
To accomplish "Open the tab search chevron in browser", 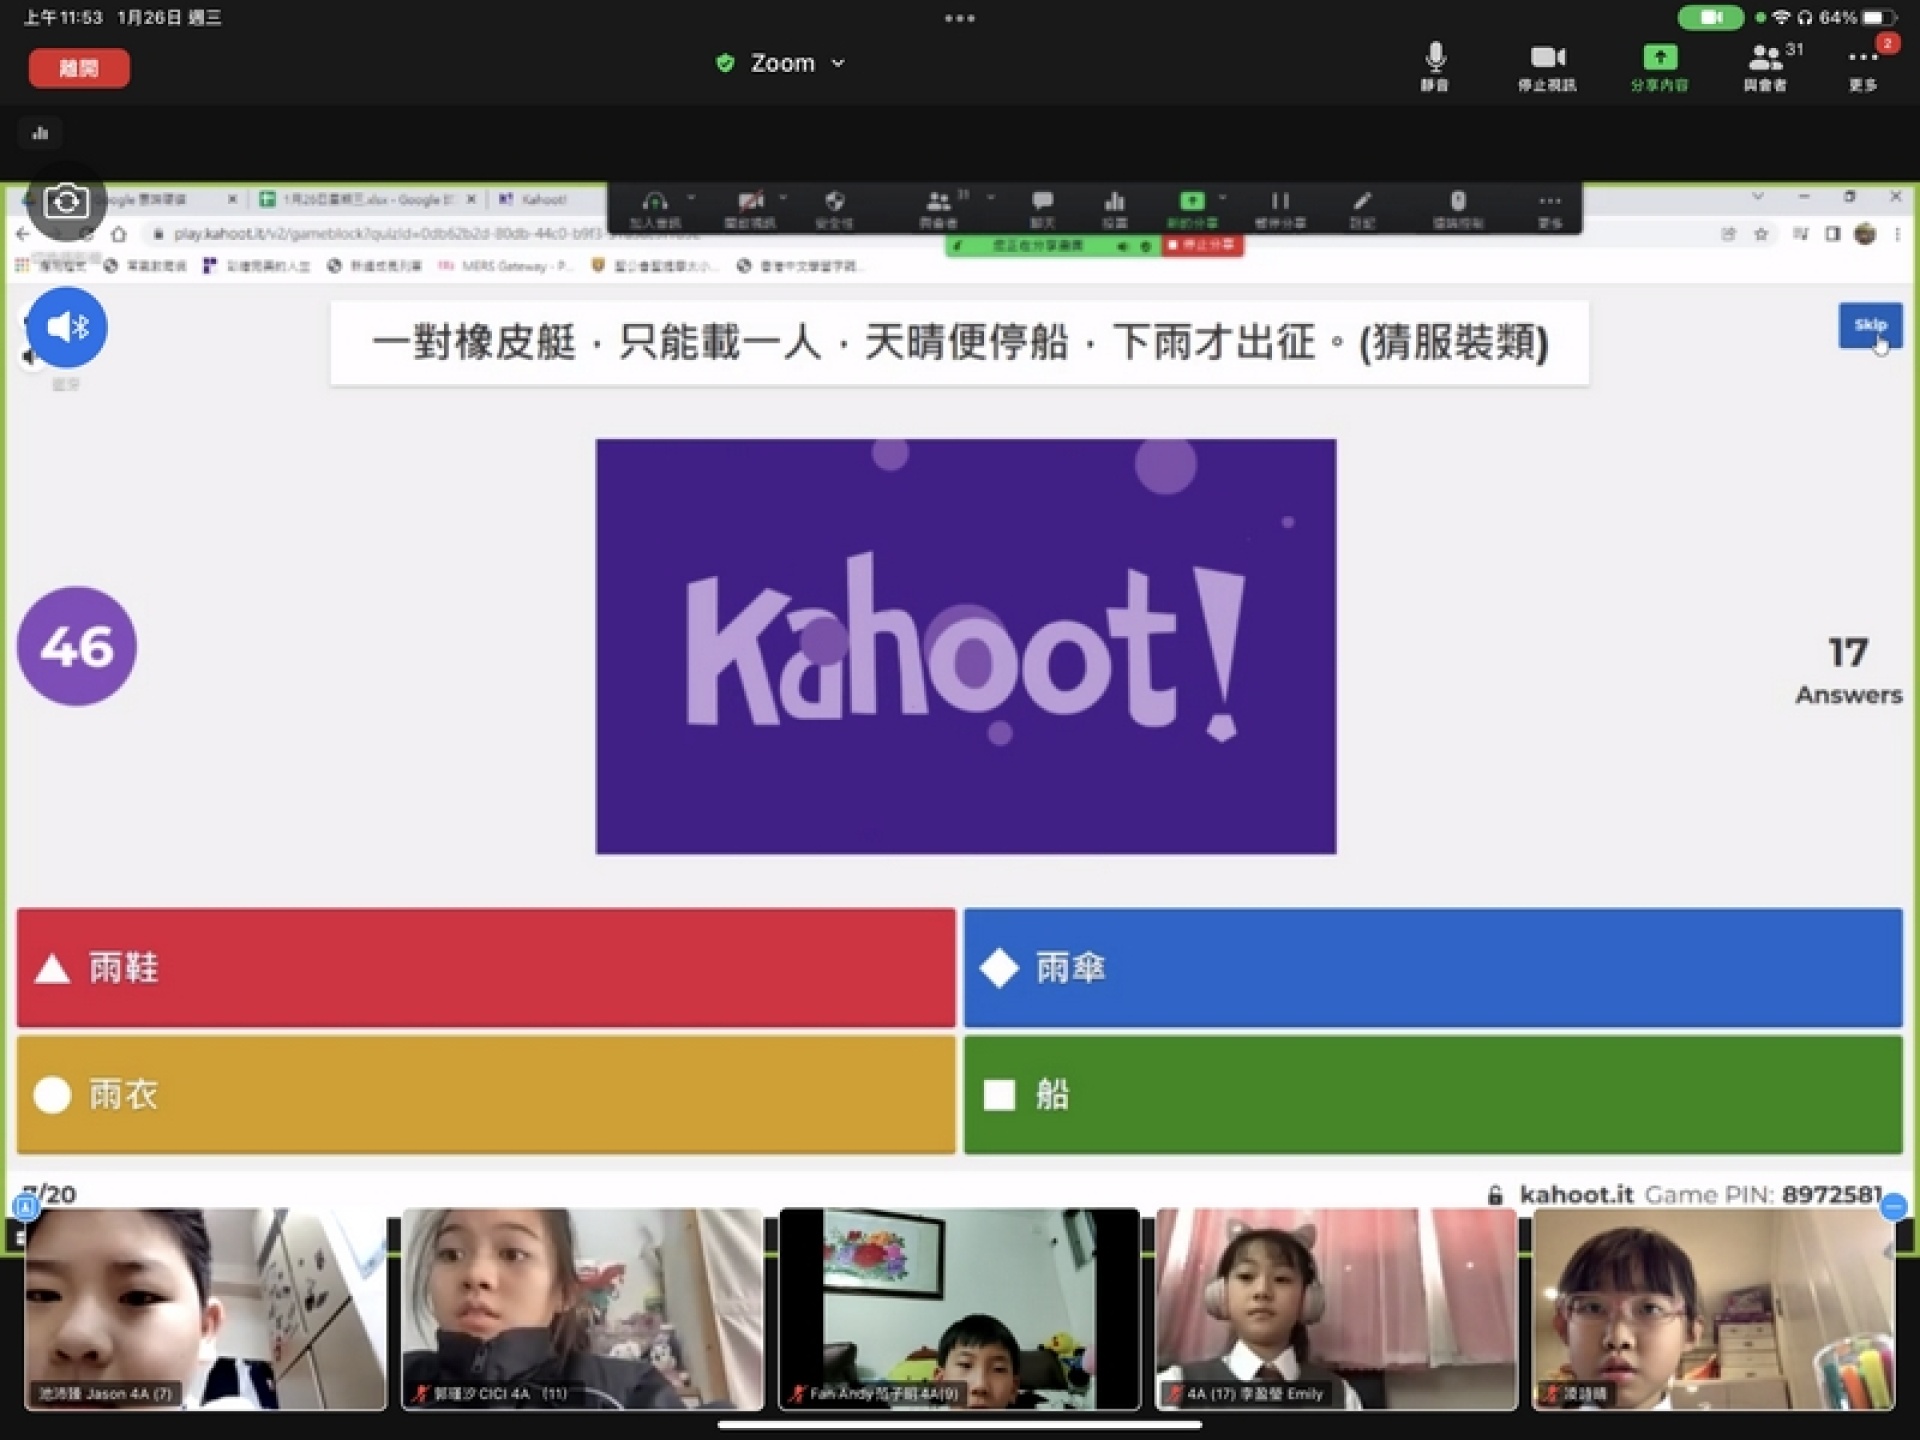I will [x=1758, y=197].
